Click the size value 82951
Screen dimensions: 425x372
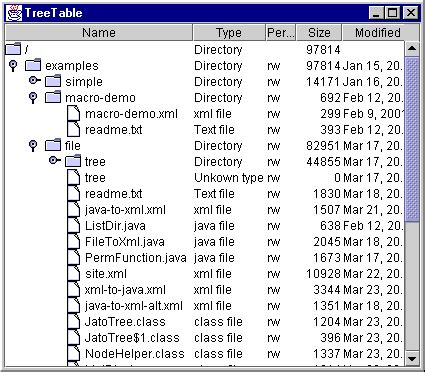coord(323,146)
